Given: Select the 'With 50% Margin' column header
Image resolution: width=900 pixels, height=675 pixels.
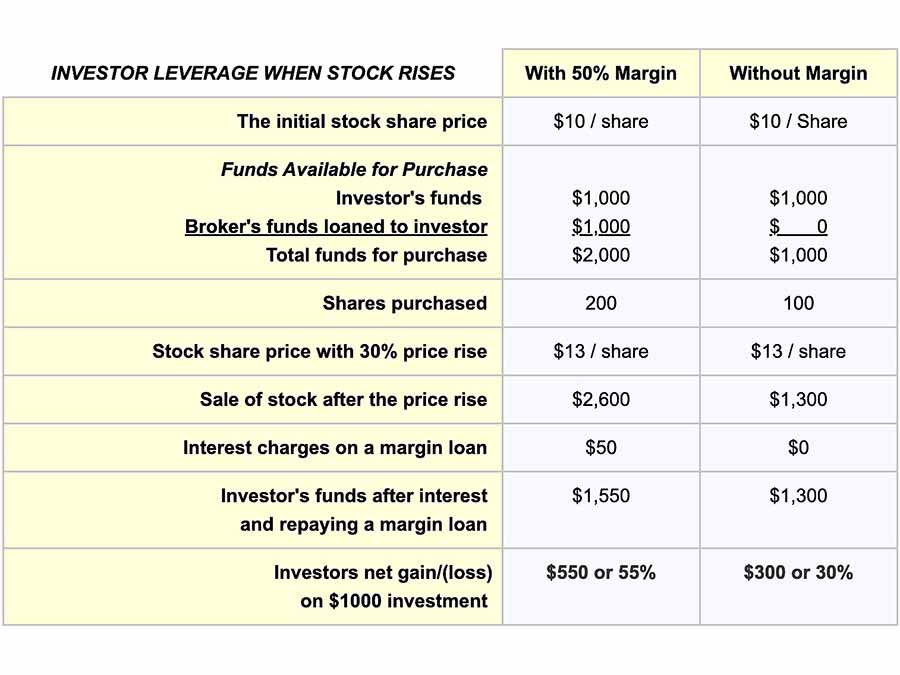Looking at the screenshot, I should point(601,73).
